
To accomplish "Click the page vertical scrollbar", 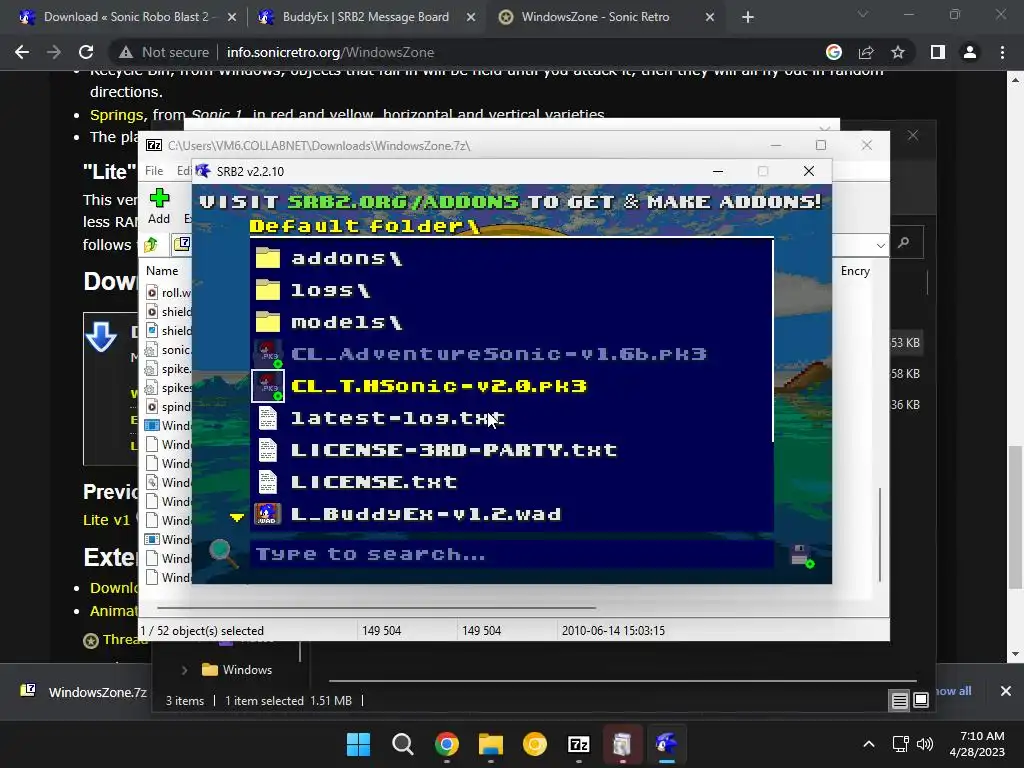I will pos(1015,516).
